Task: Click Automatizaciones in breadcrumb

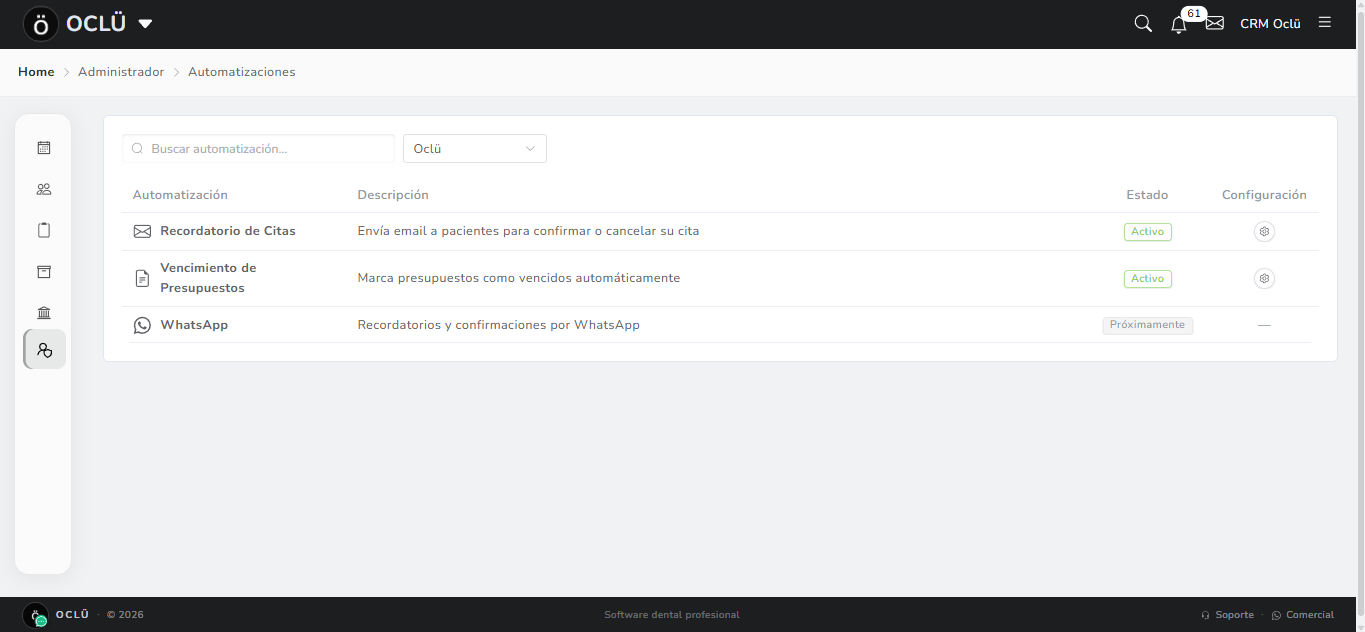Action: (242, 72)
